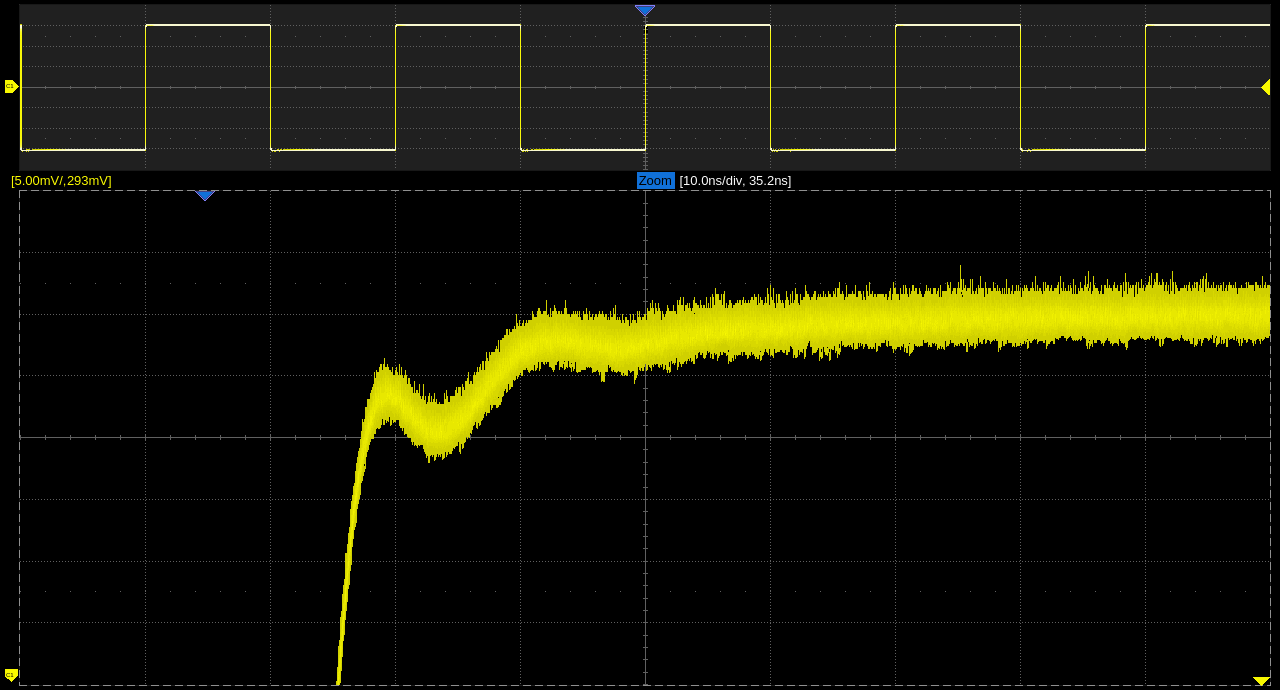Viewport: 1280px width, 690px height.
Task: Click the blue trigger marker in zoom window
Action: (x=205, y=195)
